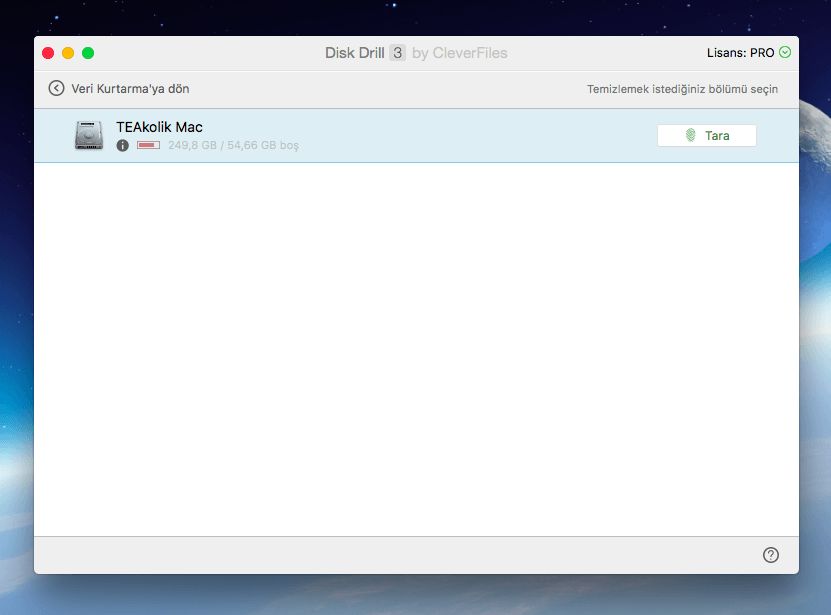This screenshot has height=615, width=831.
Task: Click the Disk Drill 3 window title
Action: pos(416,52)
